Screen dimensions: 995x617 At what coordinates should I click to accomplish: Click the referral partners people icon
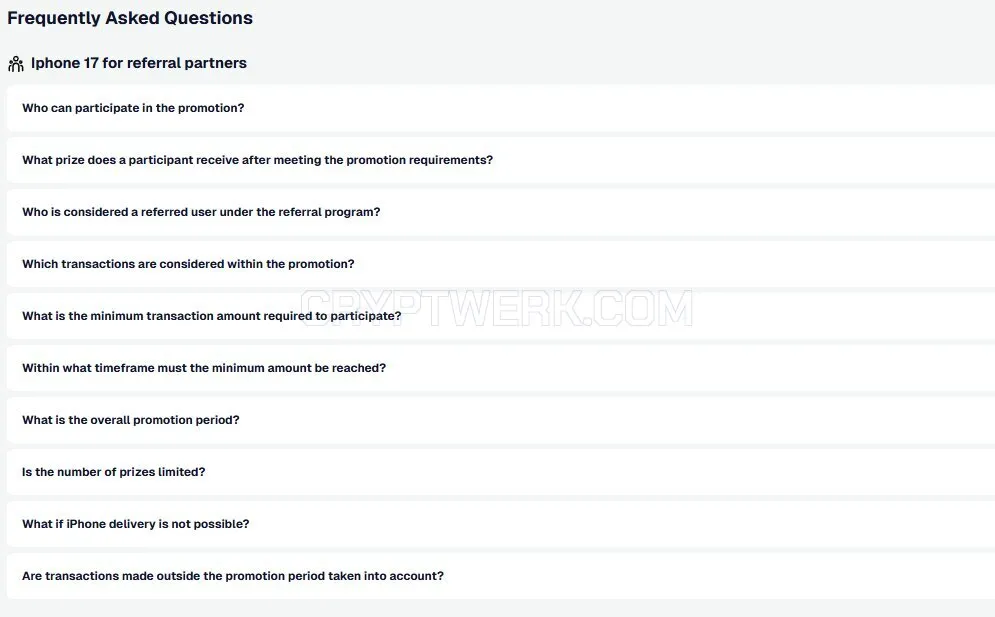click(16, 63)
